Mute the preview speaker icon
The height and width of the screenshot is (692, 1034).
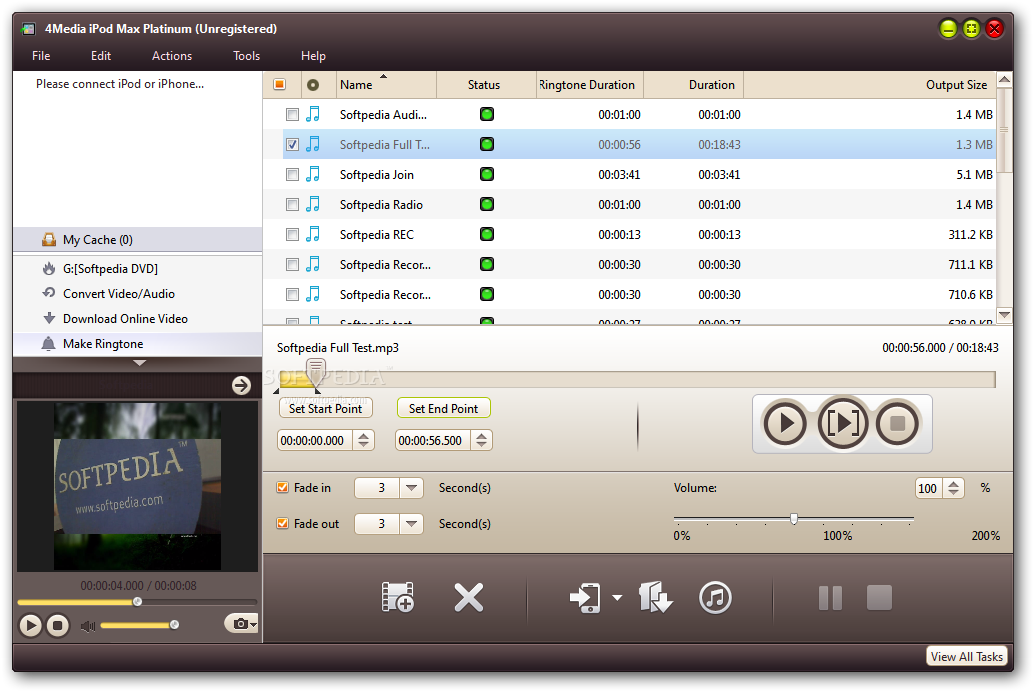click(88, 625)
